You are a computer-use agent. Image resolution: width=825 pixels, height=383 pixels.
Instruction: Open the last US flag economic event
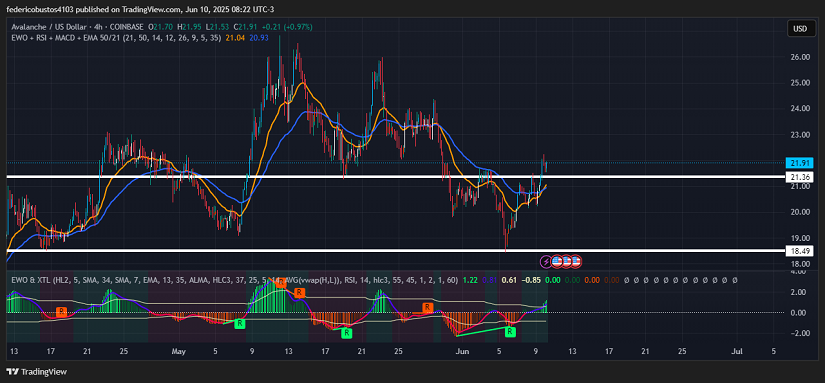[x=576, y=260]
